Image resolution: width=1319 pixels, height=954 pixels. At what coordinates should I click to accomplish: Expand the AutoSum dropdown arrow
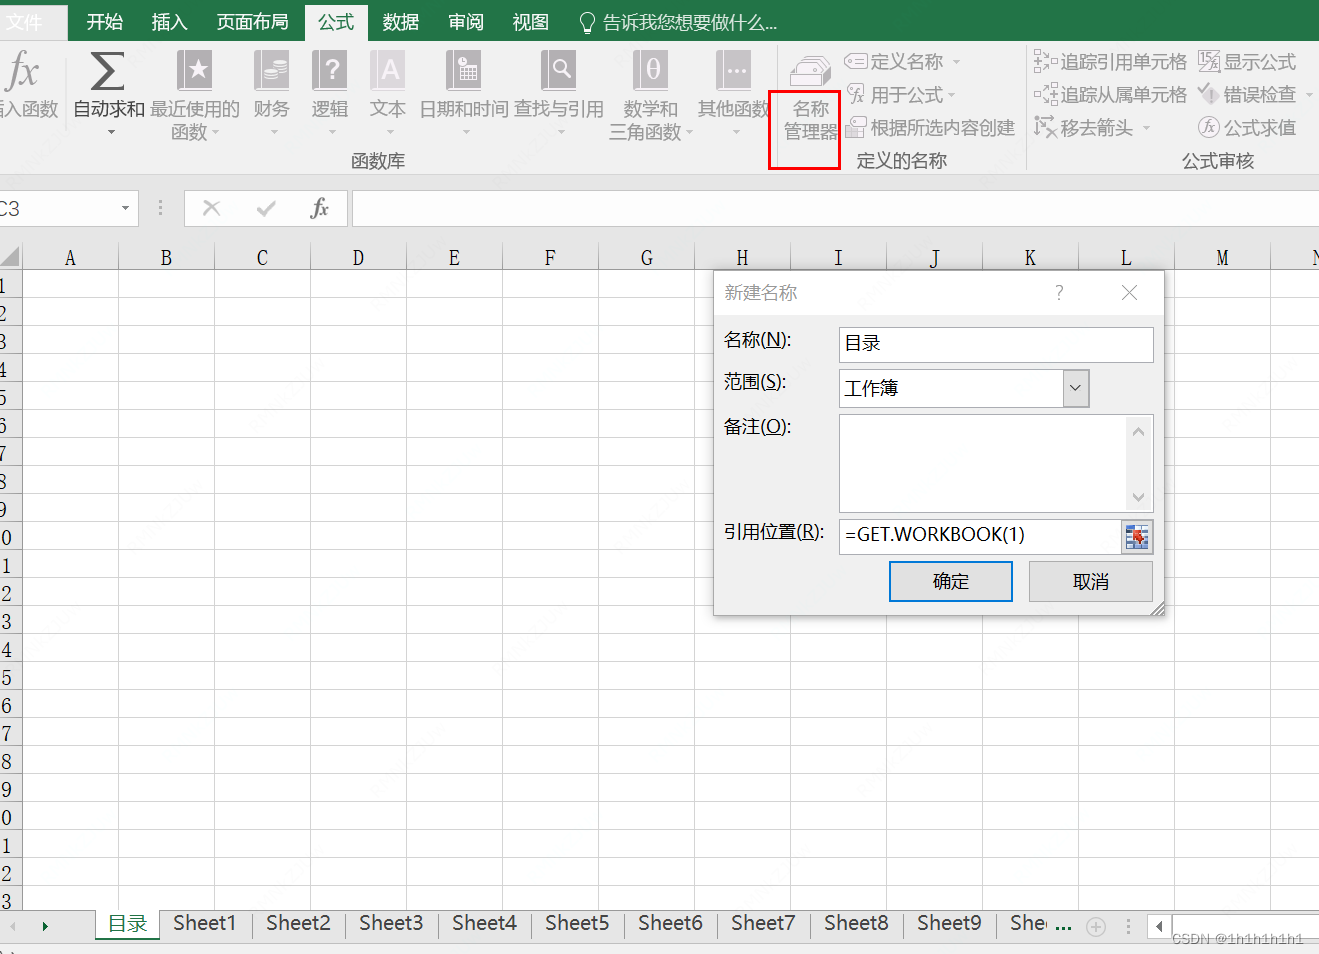pos(110,132)
